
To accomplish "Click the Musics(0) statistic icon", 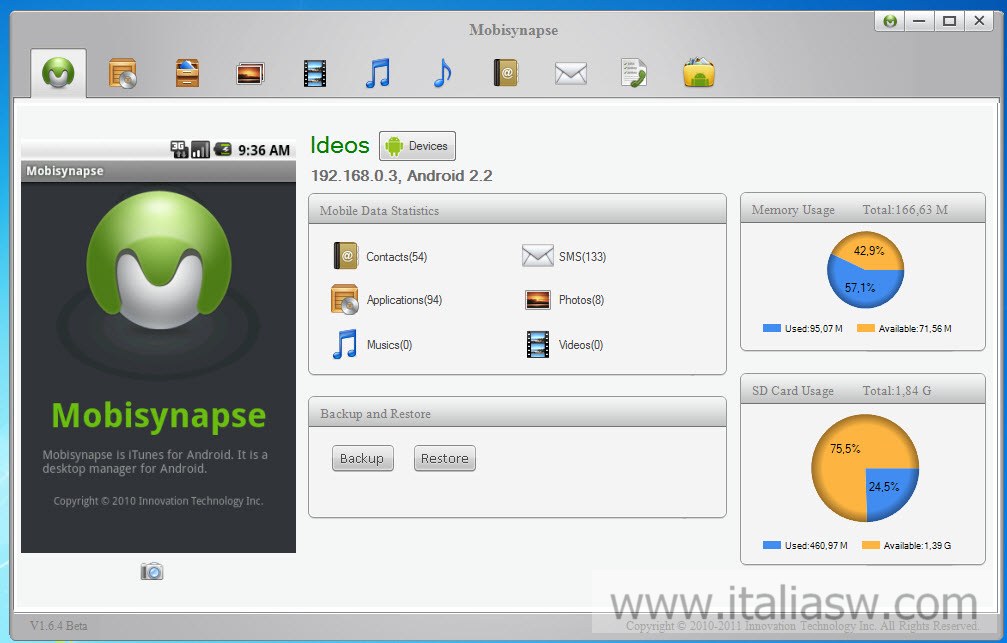I will 345,344.
